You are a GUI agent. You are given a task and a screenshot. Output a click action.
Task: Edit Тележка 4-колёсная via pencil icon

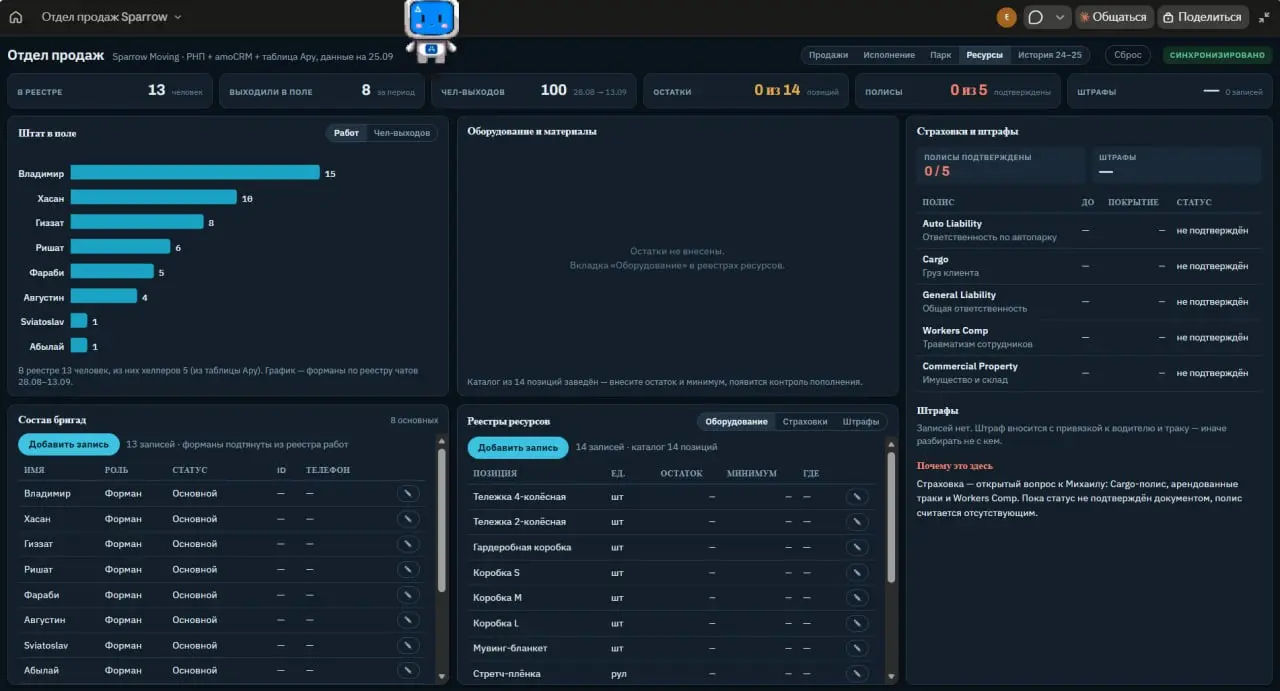(x=857, y=497)
